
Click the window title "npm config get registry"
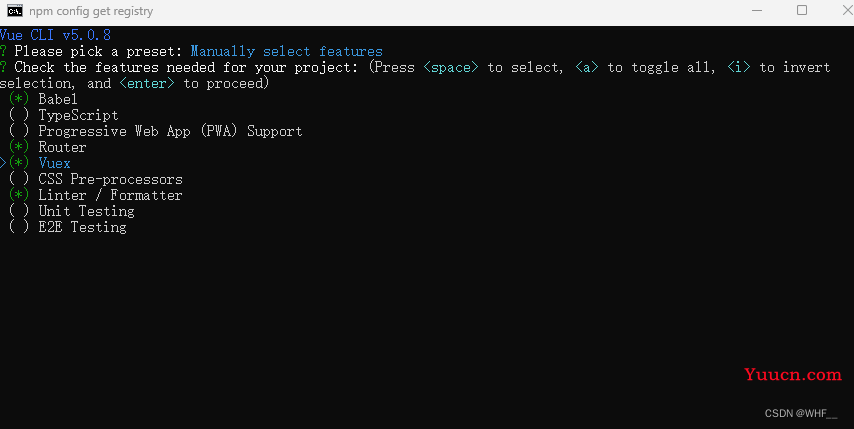pos(91,11)
